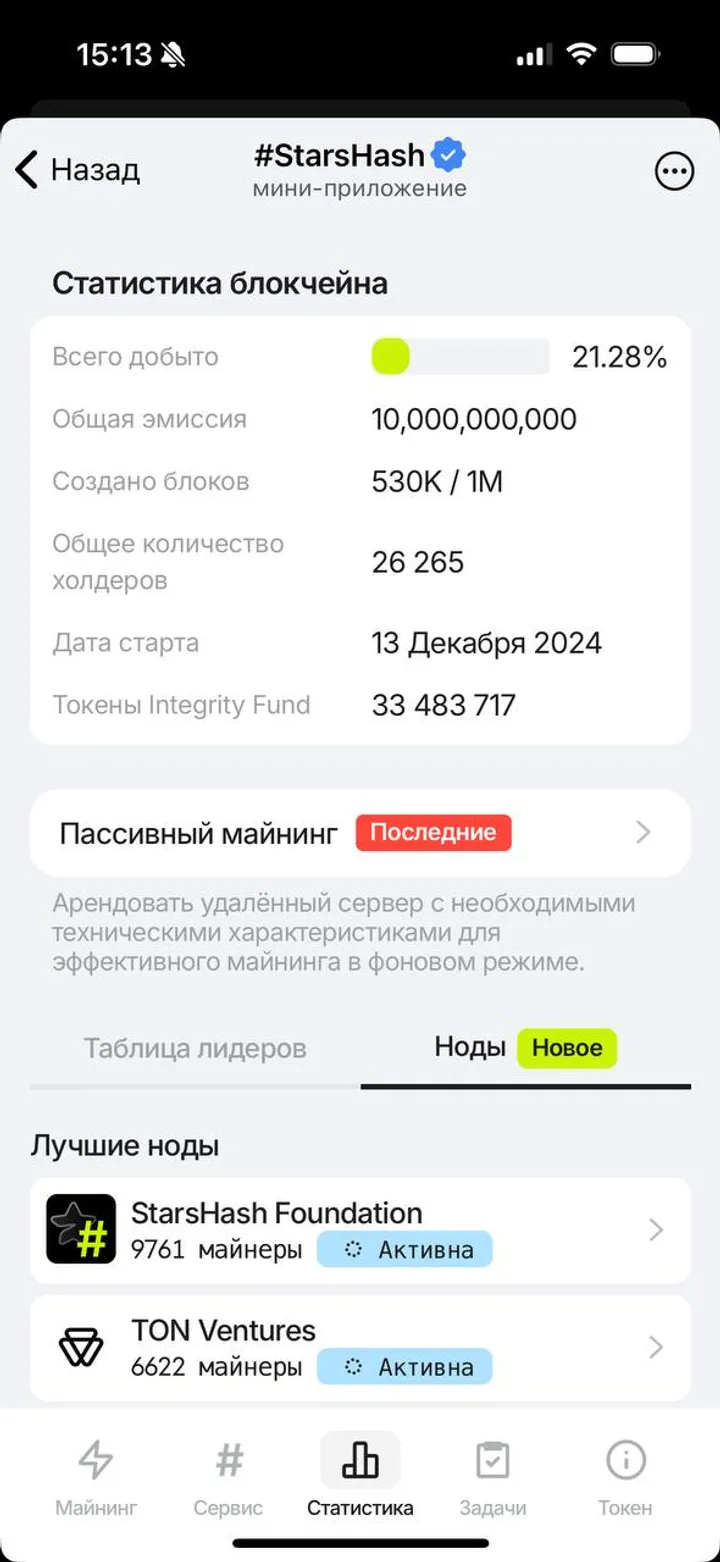The image size is (720, 1562).
Task: Open the Tasks clipboard icon
Action: coord(493,1461)
